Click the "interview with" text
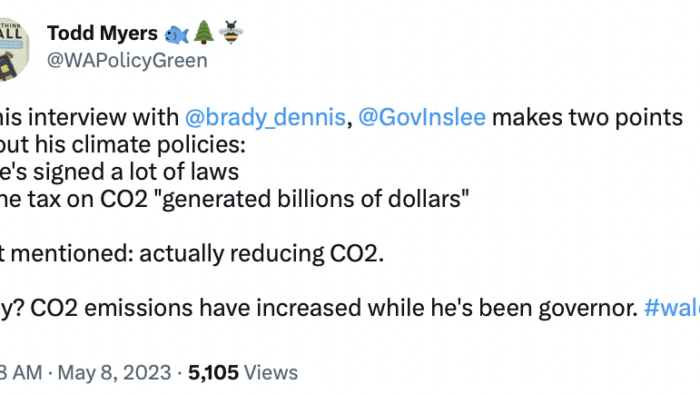700x394 pixels. [106, 117]
